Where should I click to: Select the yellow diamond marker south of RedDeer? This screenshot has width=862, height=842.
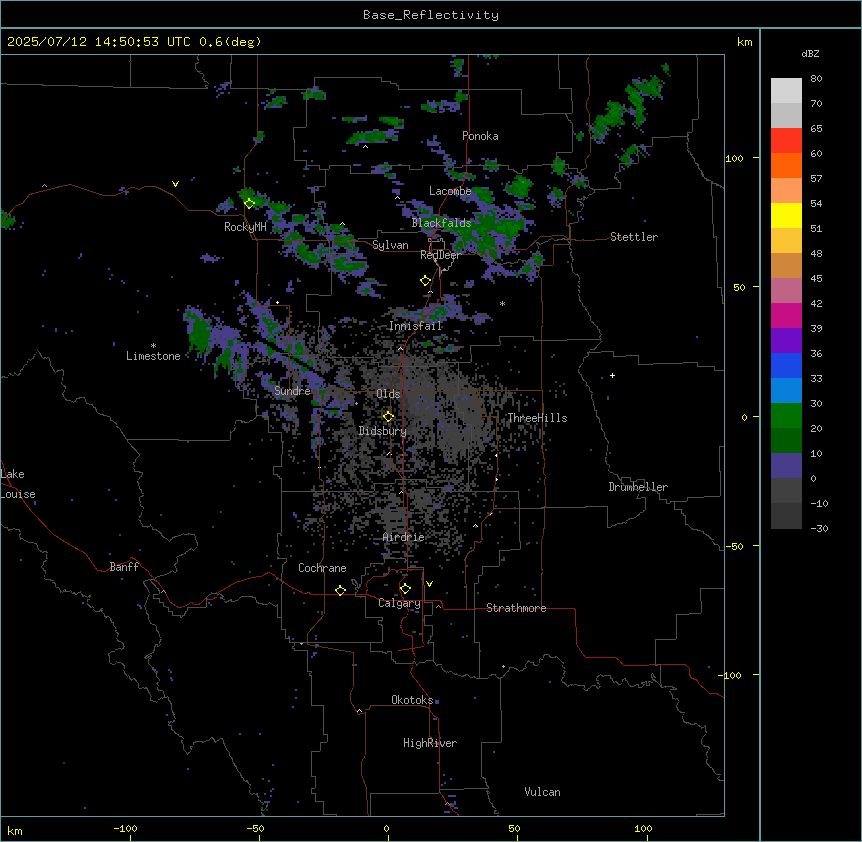[x=425, y=281]
